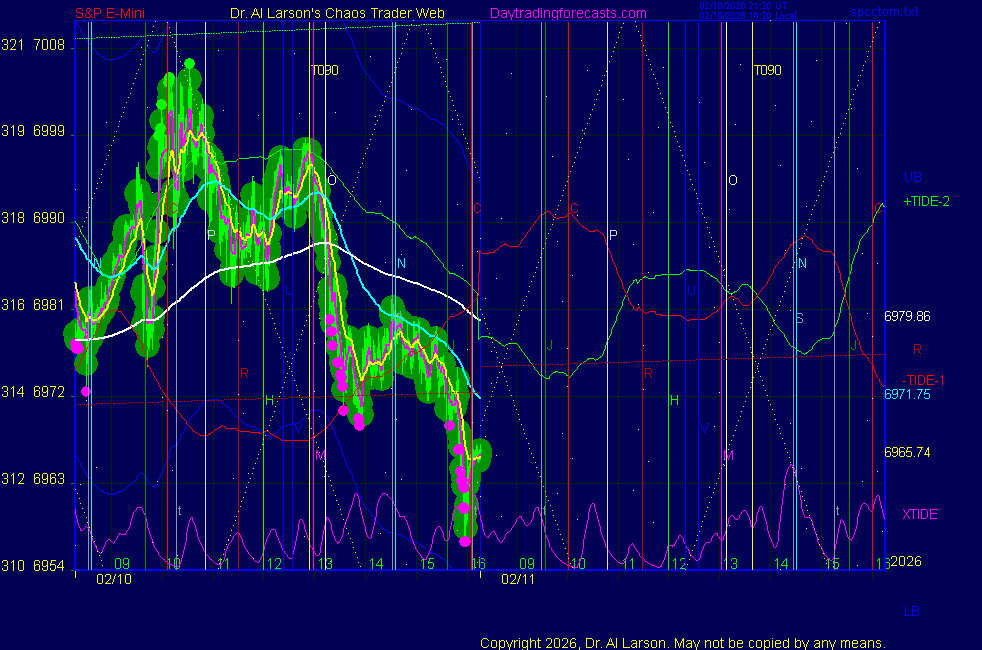Click the second T090 marker on 02/11
This screenshot has width=982, height=650.
point(767,71)
